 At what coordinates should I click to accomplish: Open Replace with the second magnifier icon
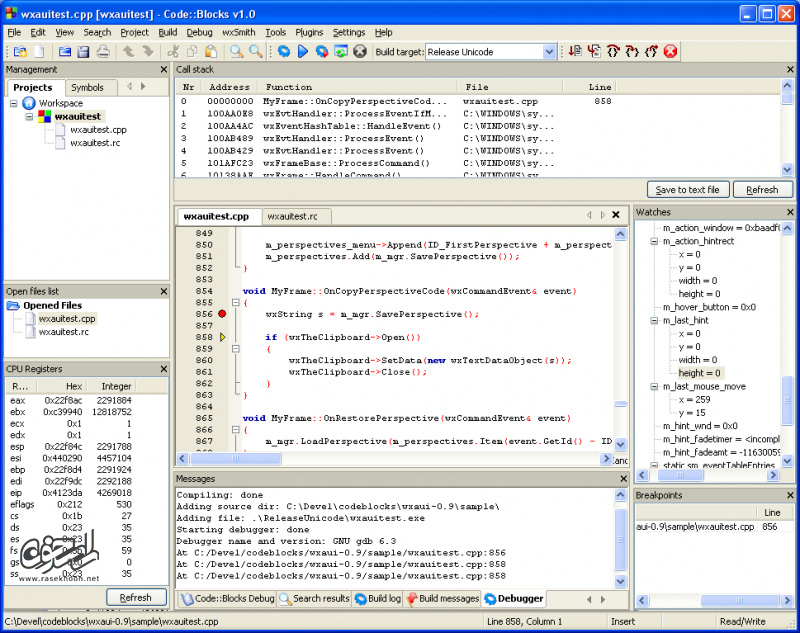[x=256, y=52]
